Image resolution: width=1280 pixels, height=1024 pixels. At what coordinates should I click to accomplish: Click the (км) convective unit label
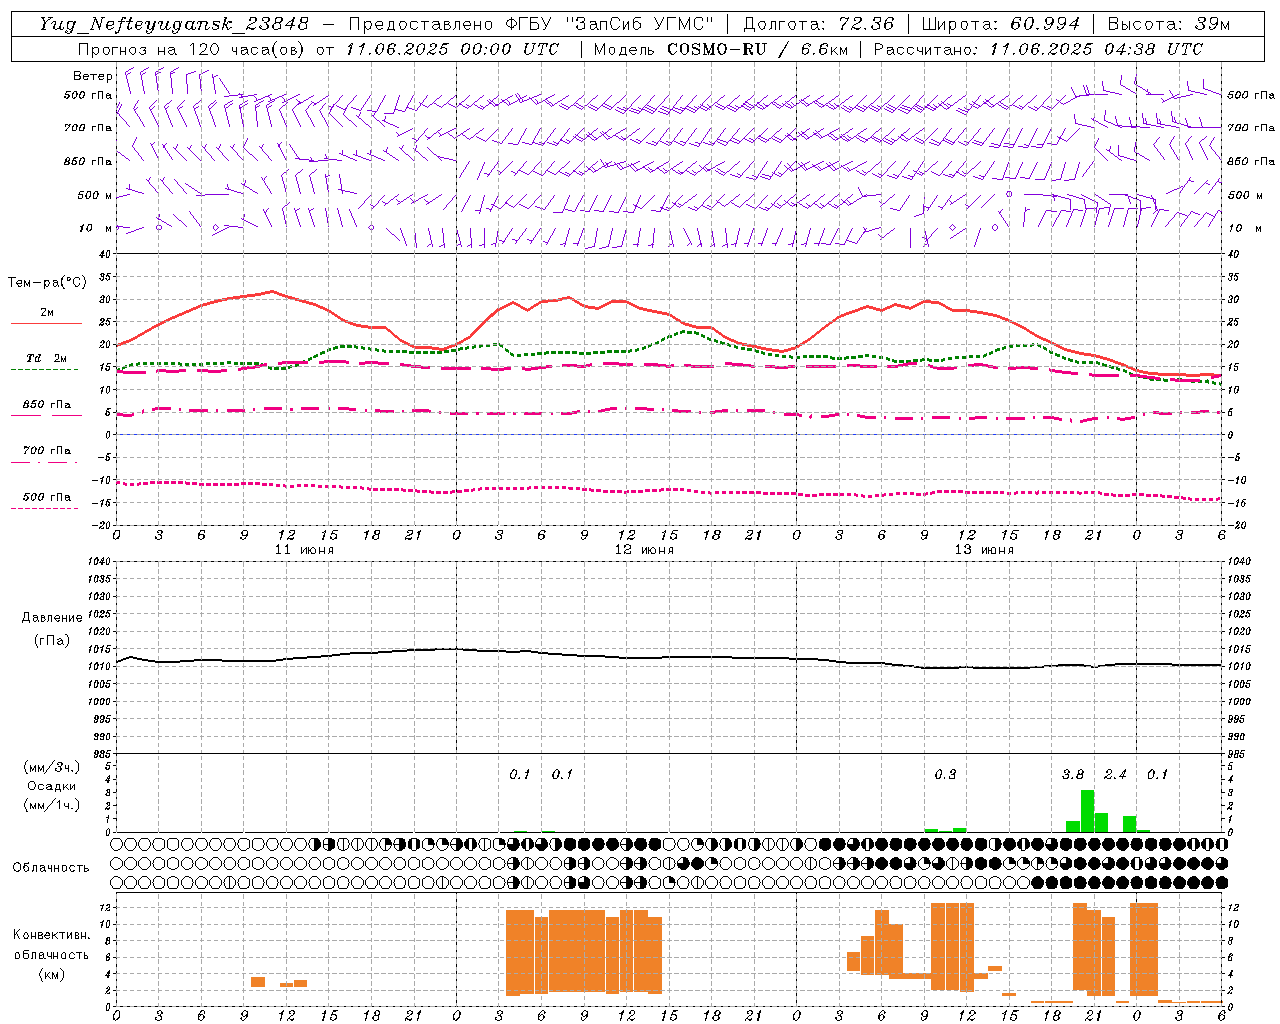coord(51,974)
